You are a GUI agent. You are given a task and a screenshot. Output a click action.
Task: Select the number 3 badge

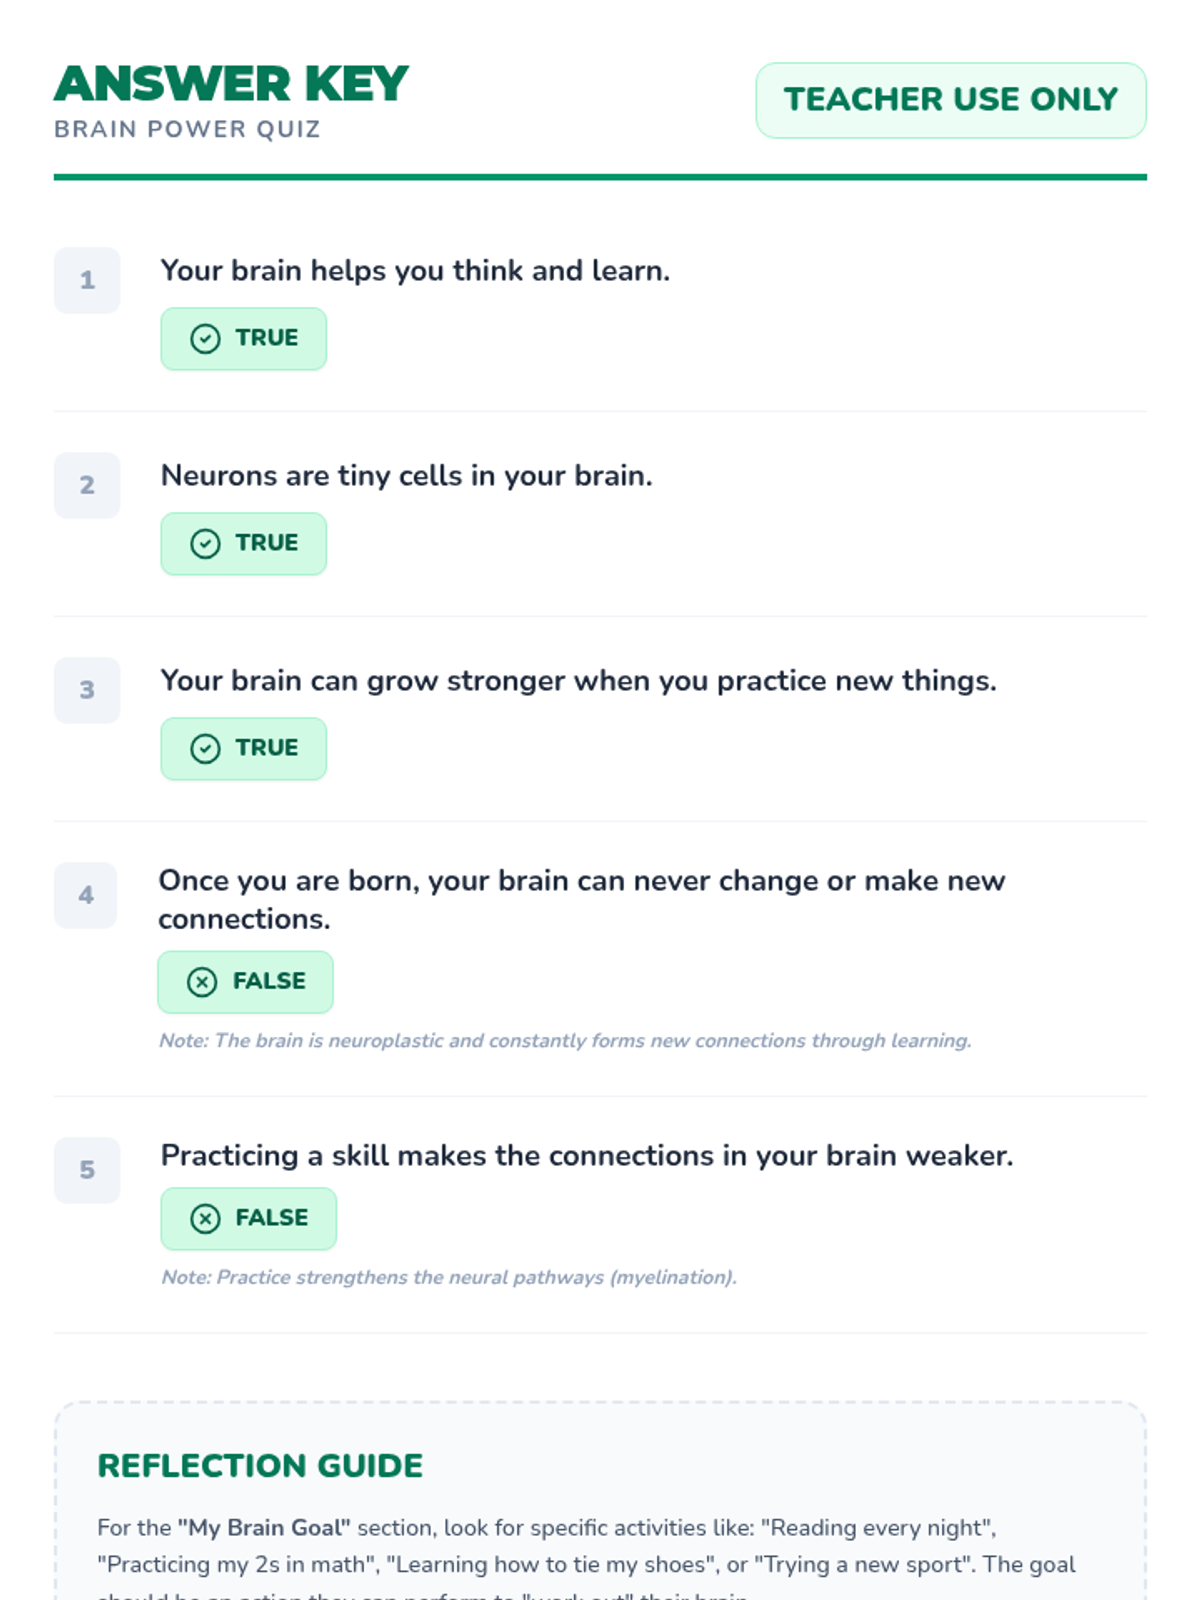coord(87,690)
